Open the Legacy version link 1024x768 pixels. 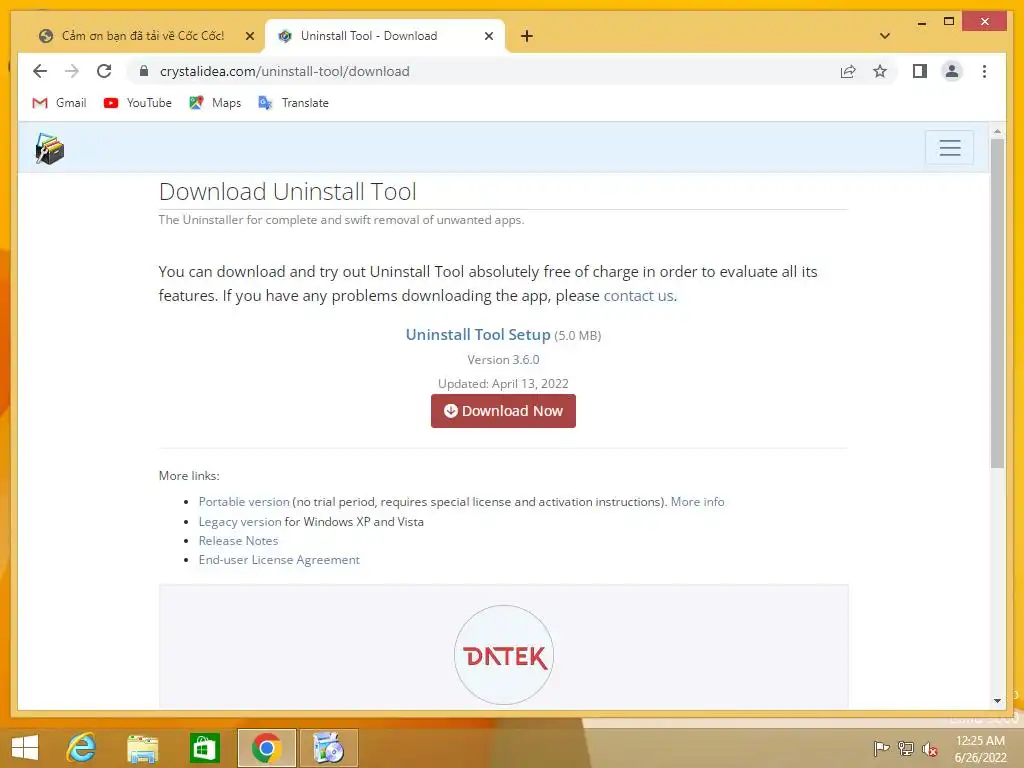click(x=240, y=522)
